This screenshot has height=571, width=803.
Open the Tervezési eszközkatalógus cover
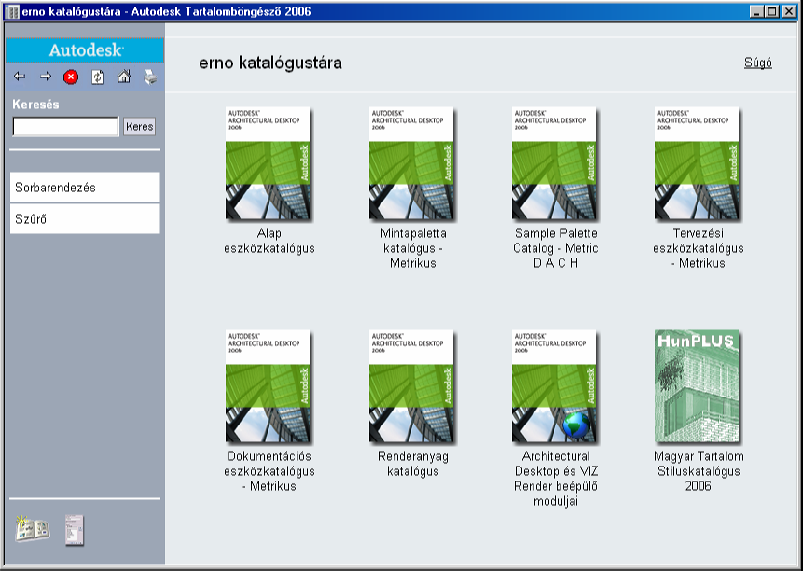coord(697,163)
